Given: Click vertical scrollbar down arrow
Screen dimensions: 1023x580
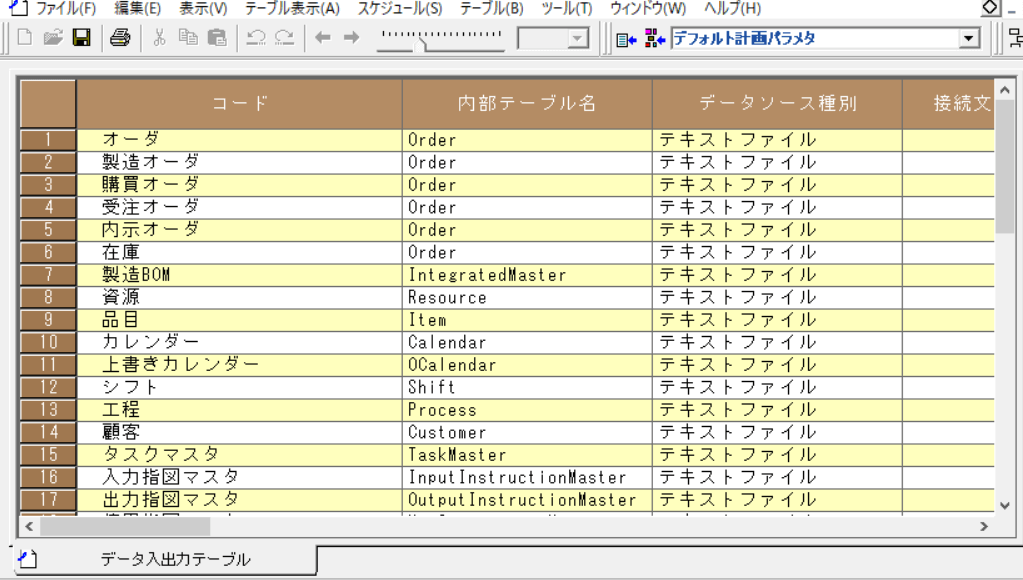Looking at the screenshot, I should click(x=1005, y=506).
